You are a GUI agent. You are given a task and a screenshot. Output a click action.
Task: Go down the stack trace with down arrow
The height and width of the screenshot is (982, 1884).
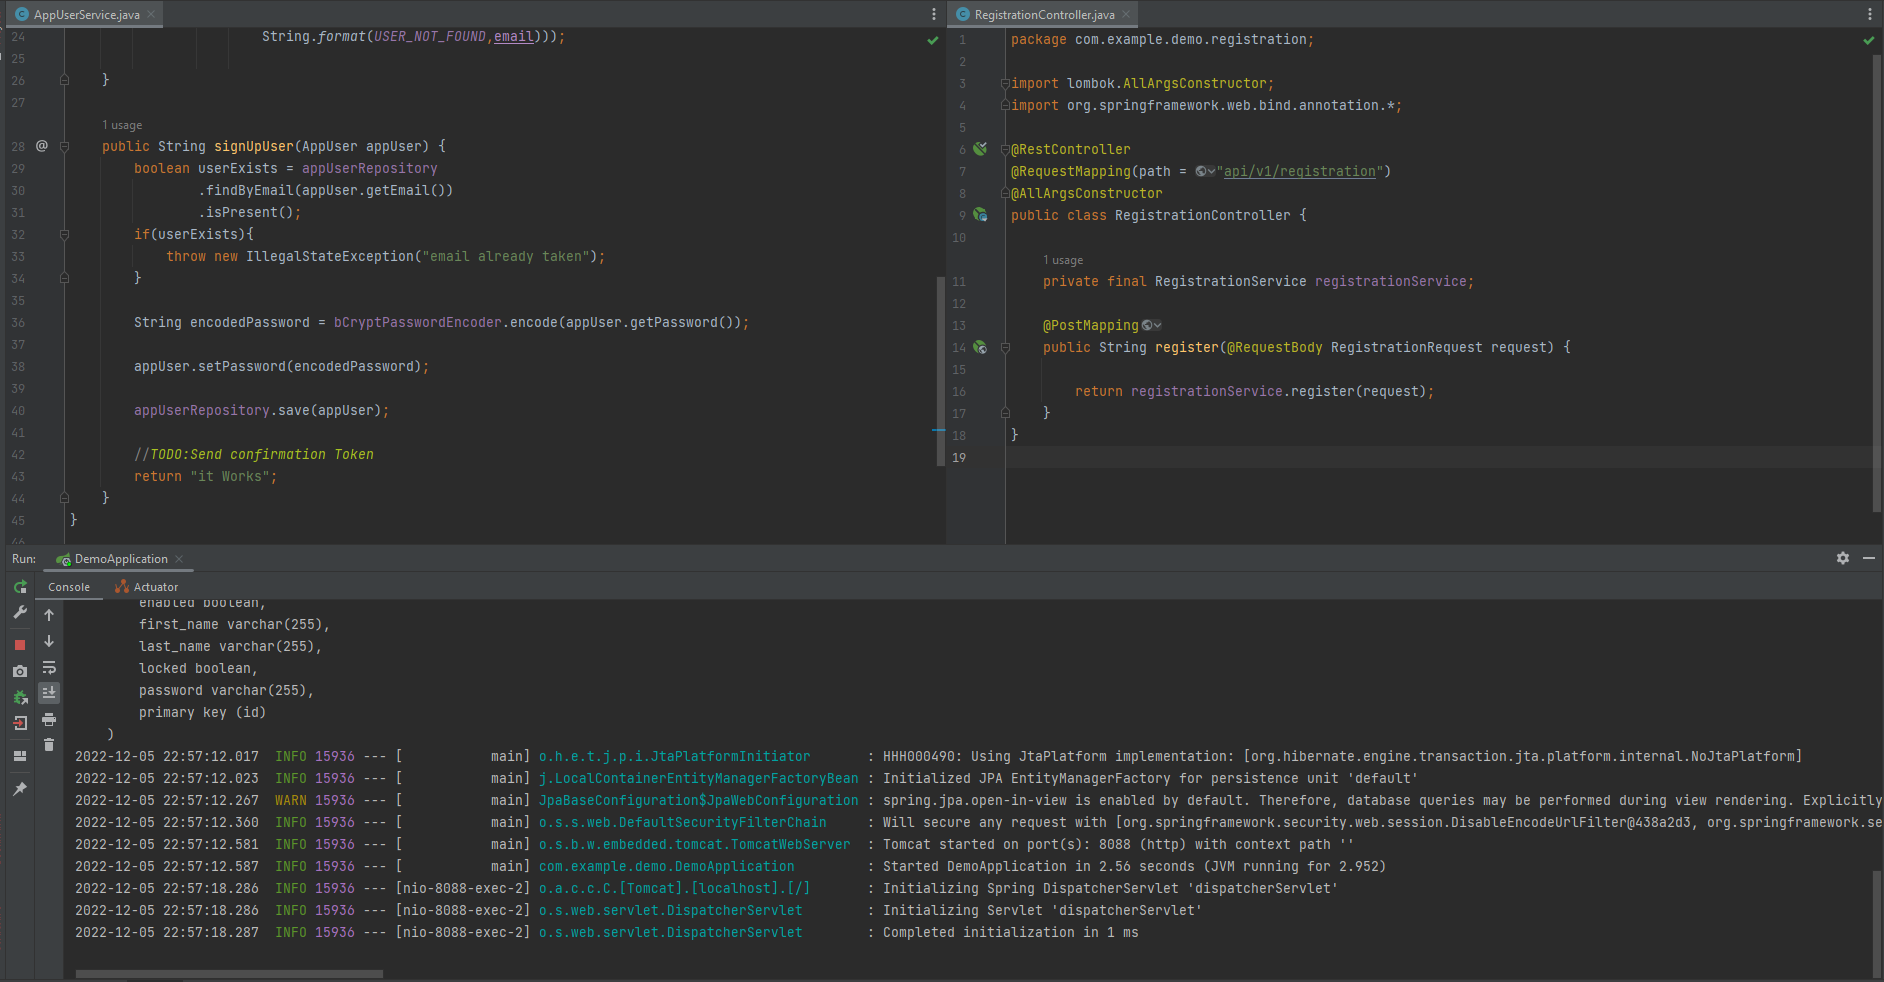pyautogui.click(x=49, y=641)
